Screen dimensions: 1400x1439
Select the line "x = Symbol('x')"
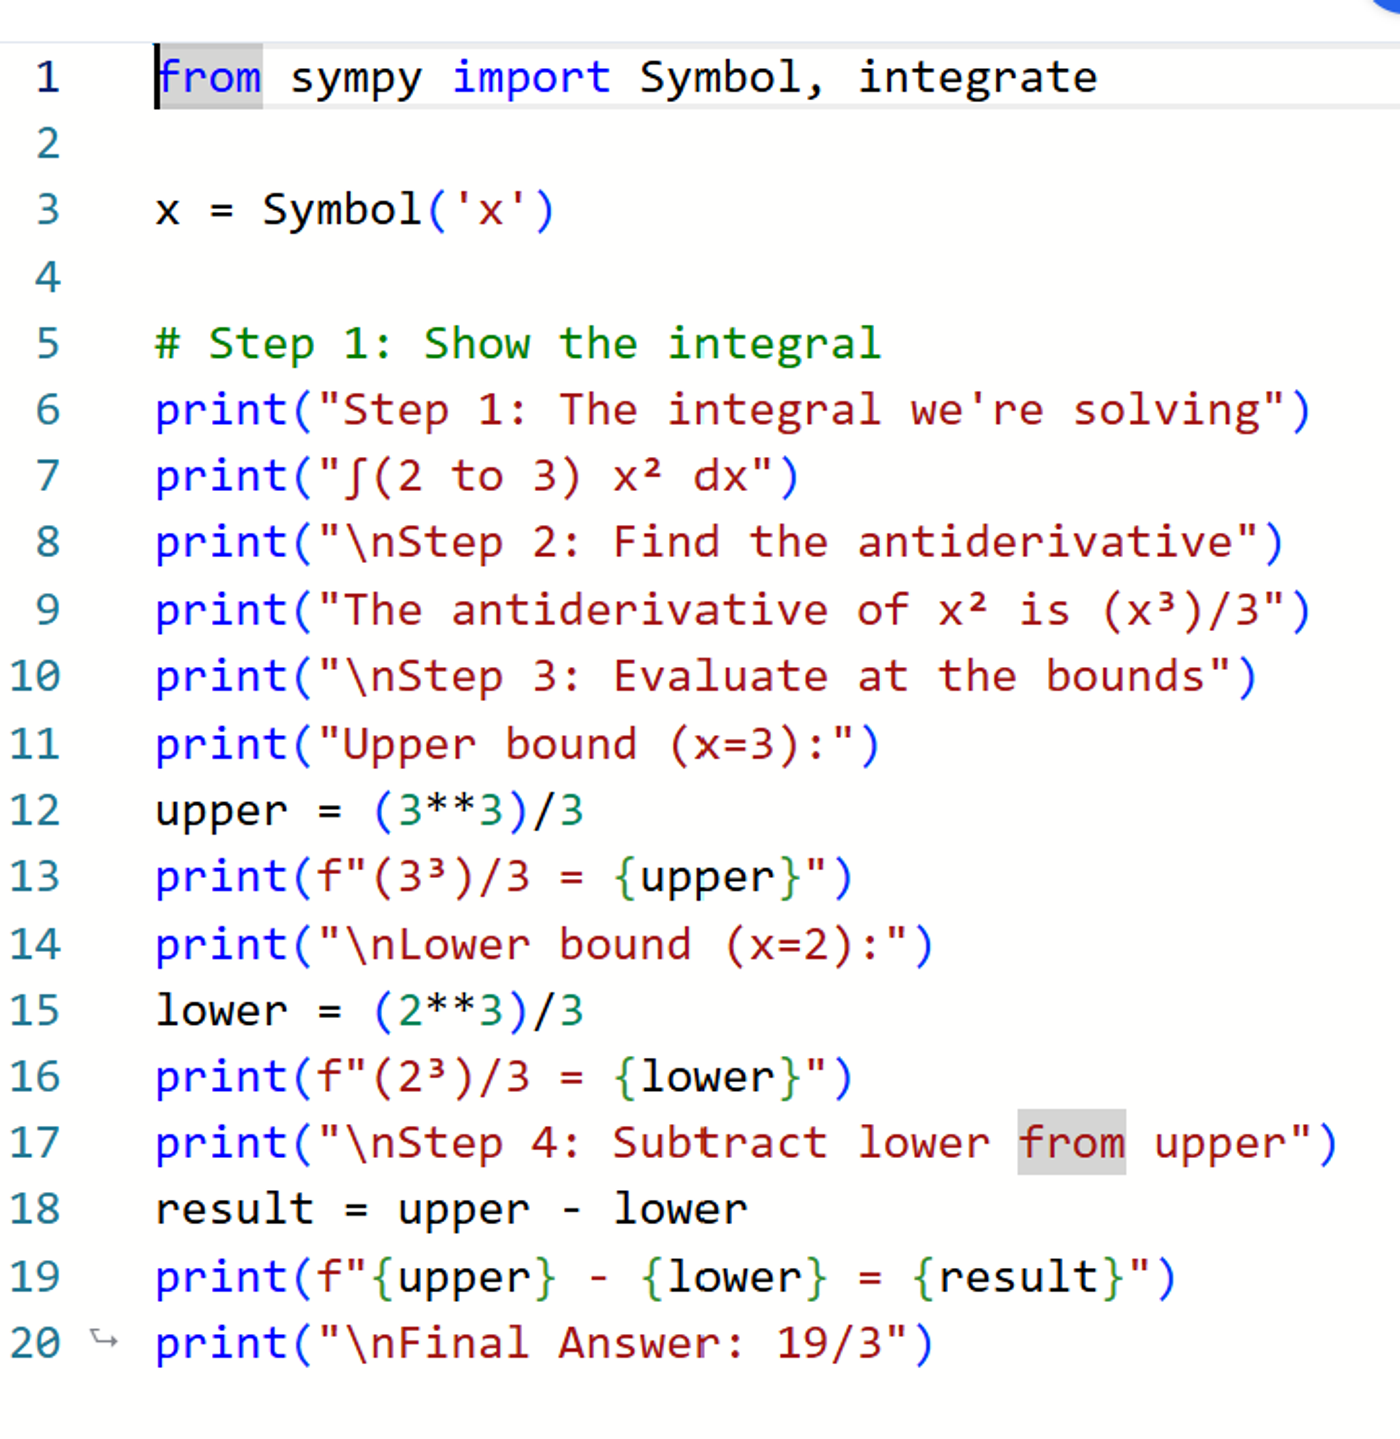point(355,210)
